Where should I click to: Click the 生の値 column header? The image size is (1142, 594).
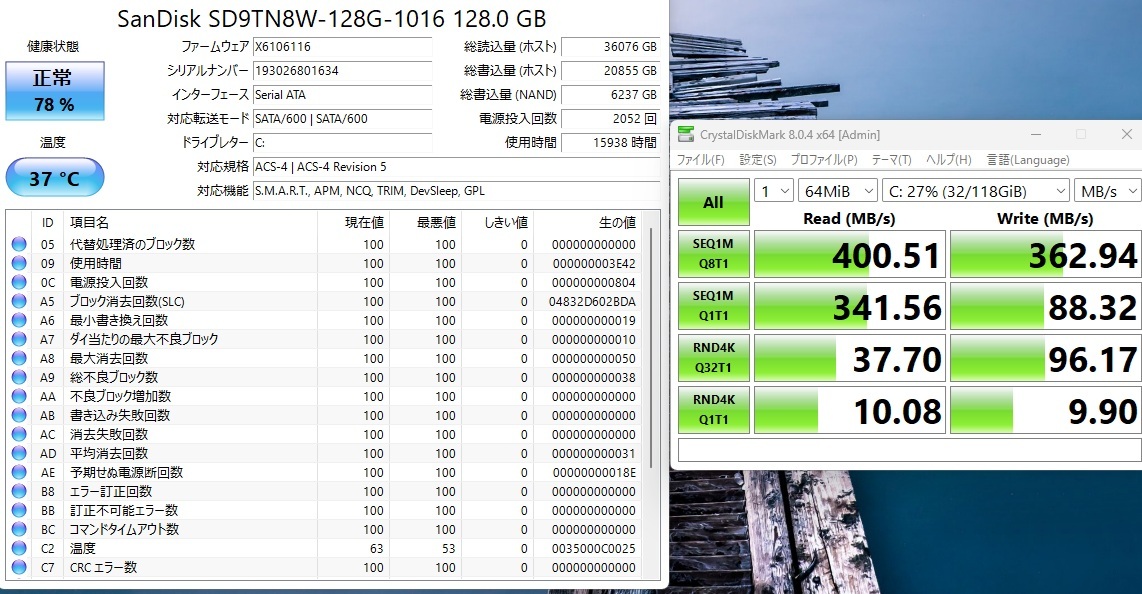(x=588, y=223)
